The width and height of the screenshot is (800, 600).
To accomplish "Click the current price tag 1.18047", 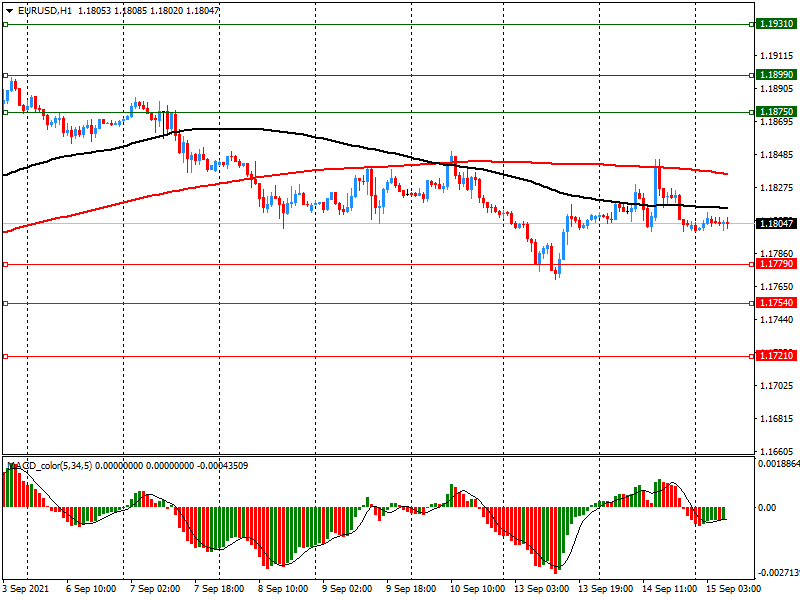I will pyautogui.click(x=776, y=223).
